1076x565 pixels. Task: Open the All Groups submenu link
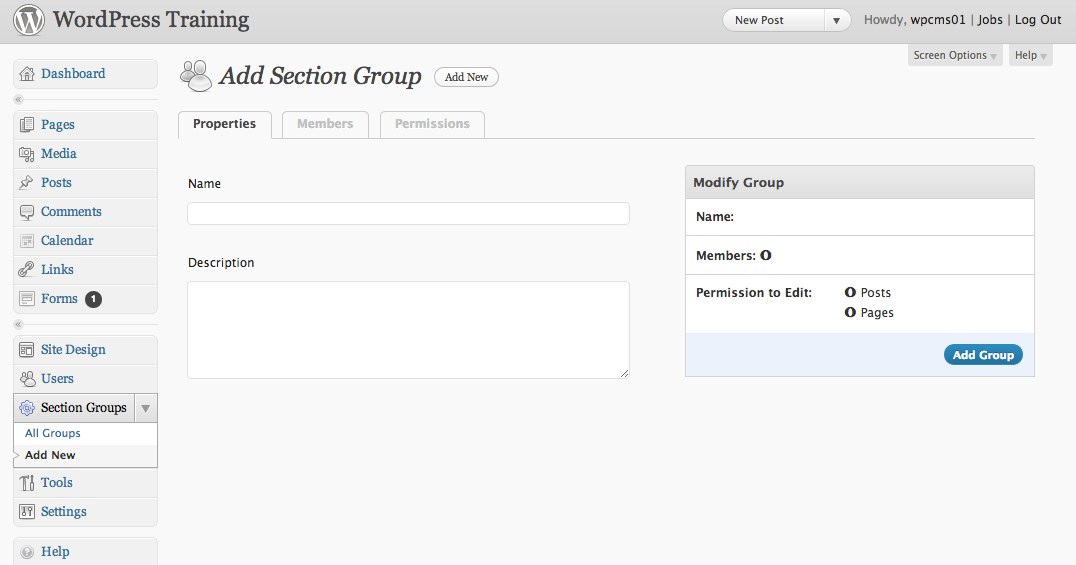[x=53, y=433]
